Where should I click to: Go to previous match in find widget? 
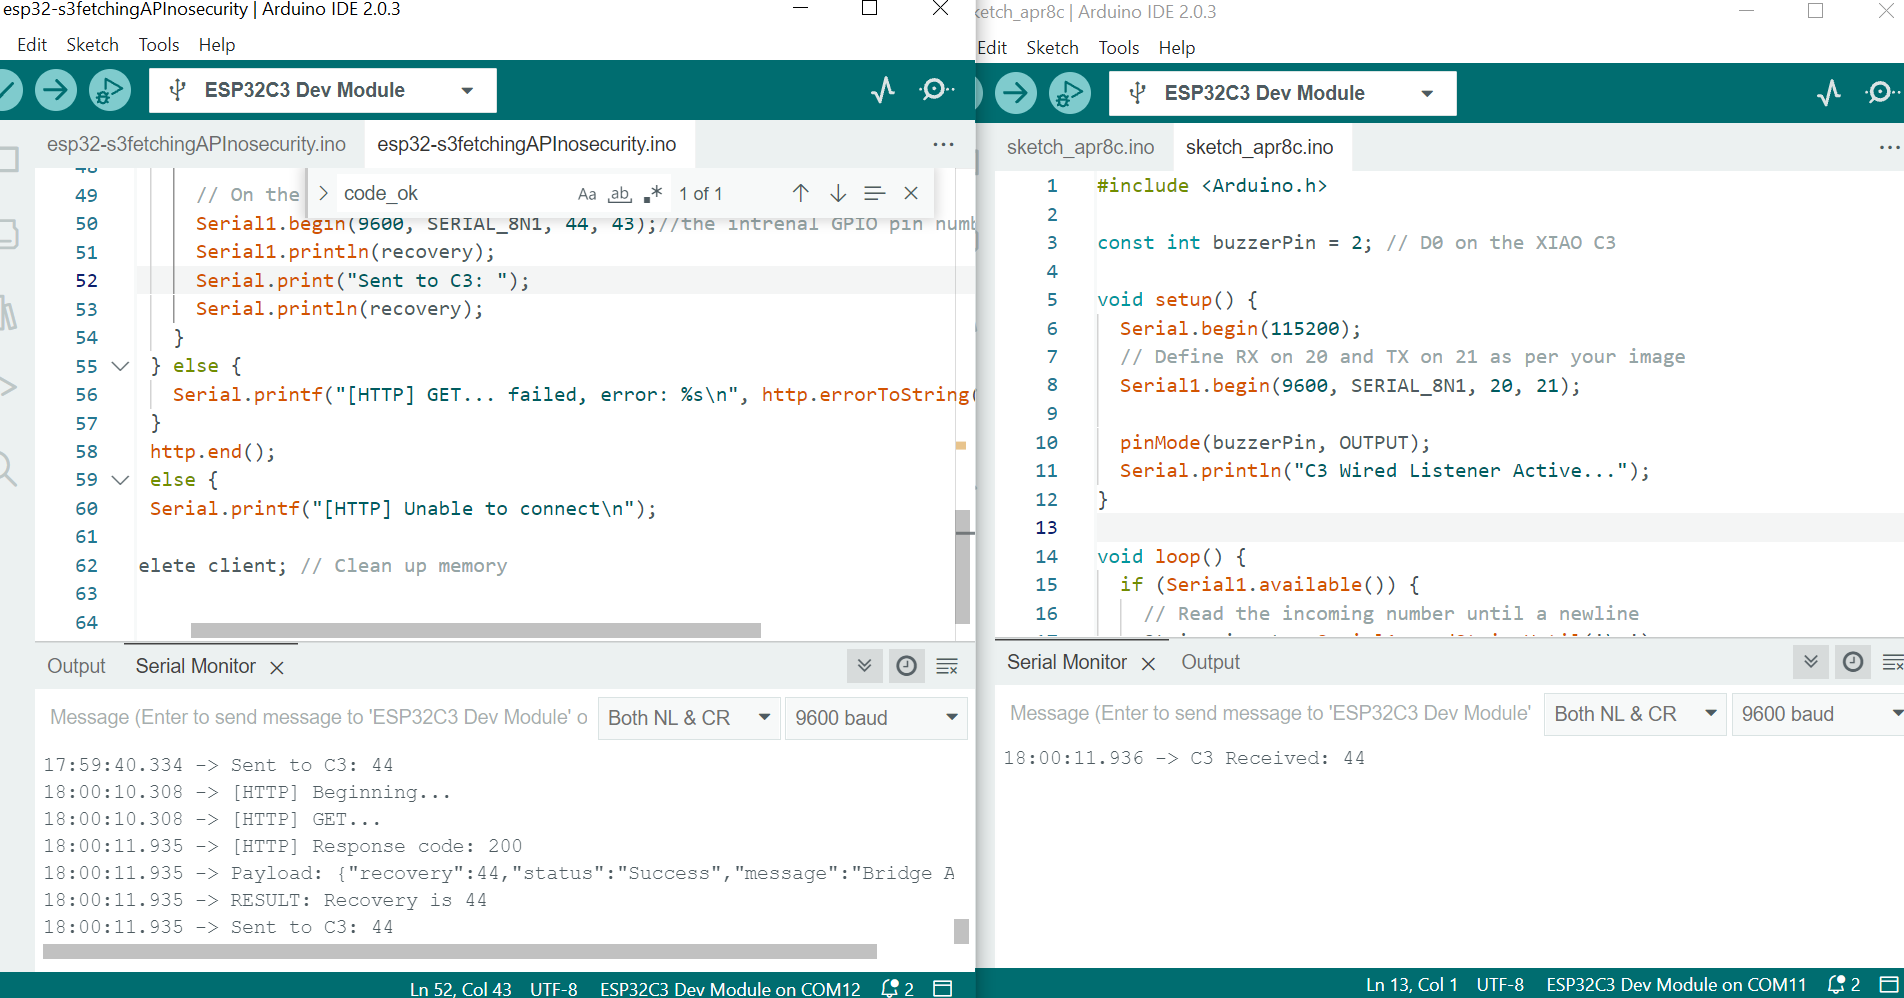[800, 193]
